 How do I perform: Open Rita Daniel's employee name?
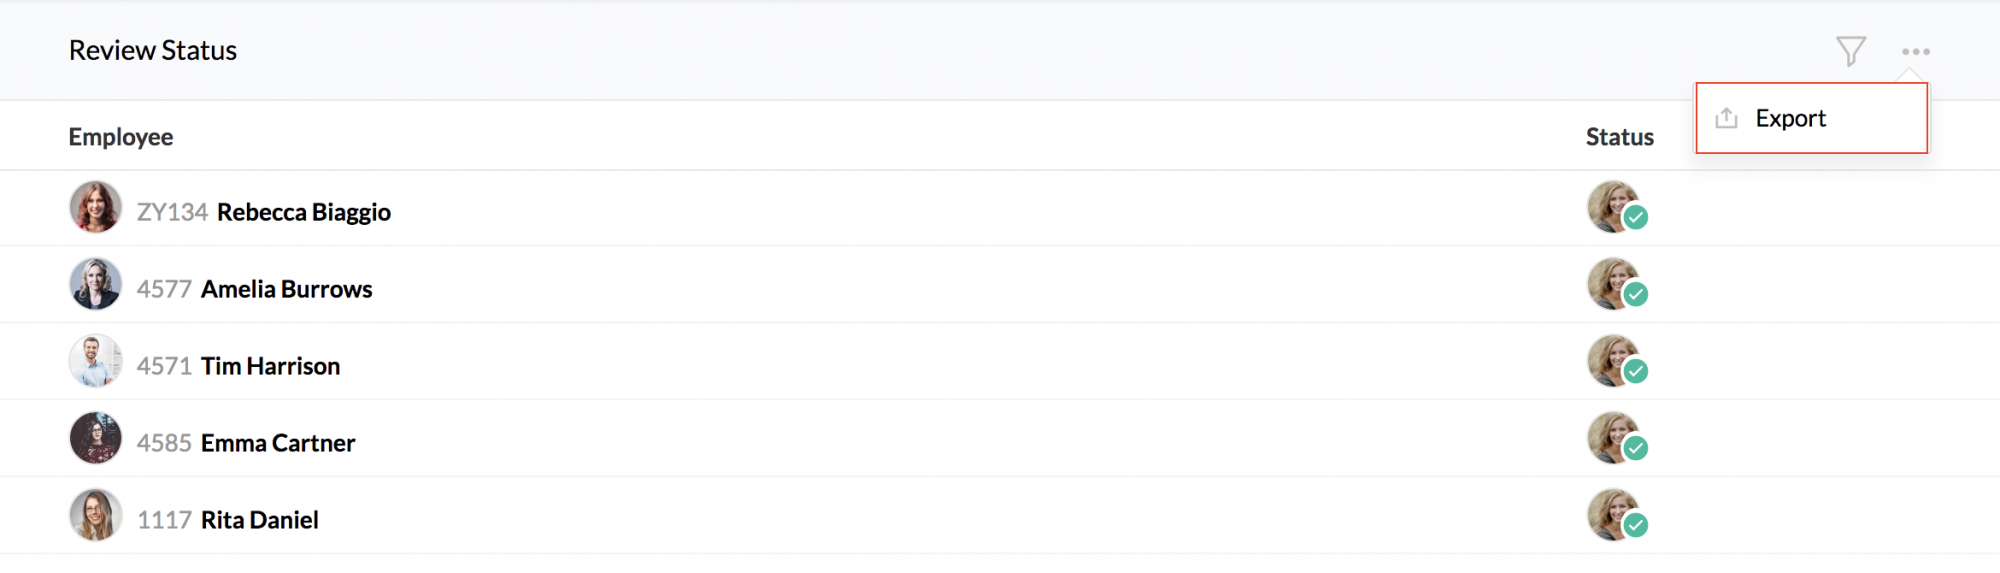click(x=260, y=521)
